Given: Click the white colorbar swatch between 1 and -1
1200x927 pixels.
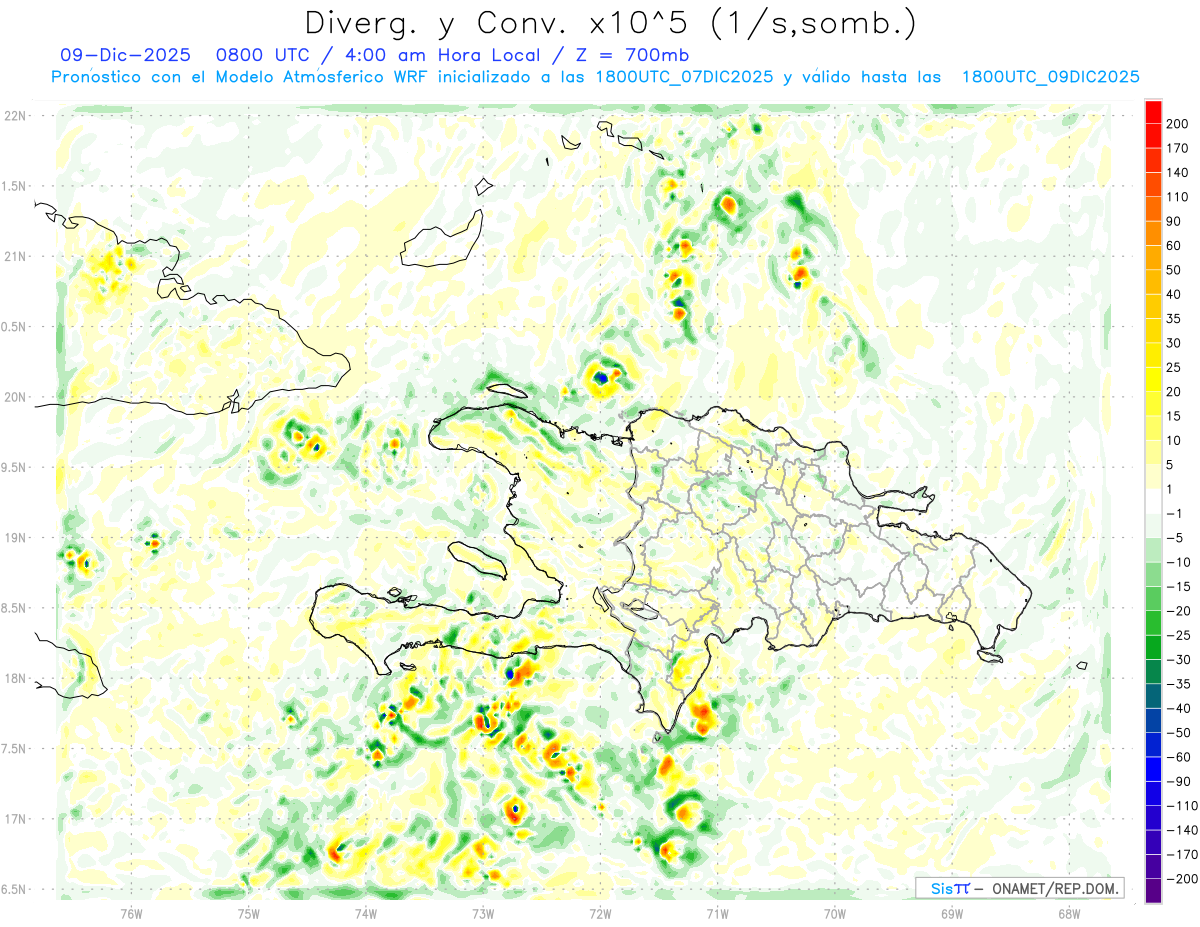Looking at the screenshot, I should [1154, 501].
